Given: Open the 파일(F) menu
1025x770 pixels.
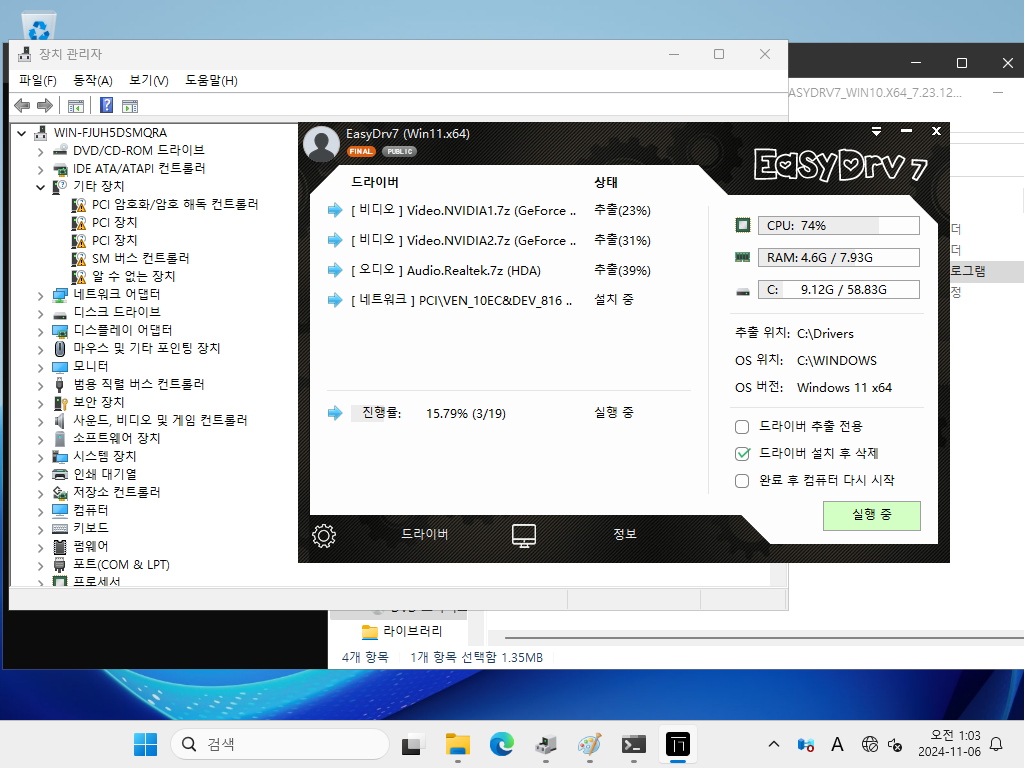Looking at the screenshot, I should point(38,80).
